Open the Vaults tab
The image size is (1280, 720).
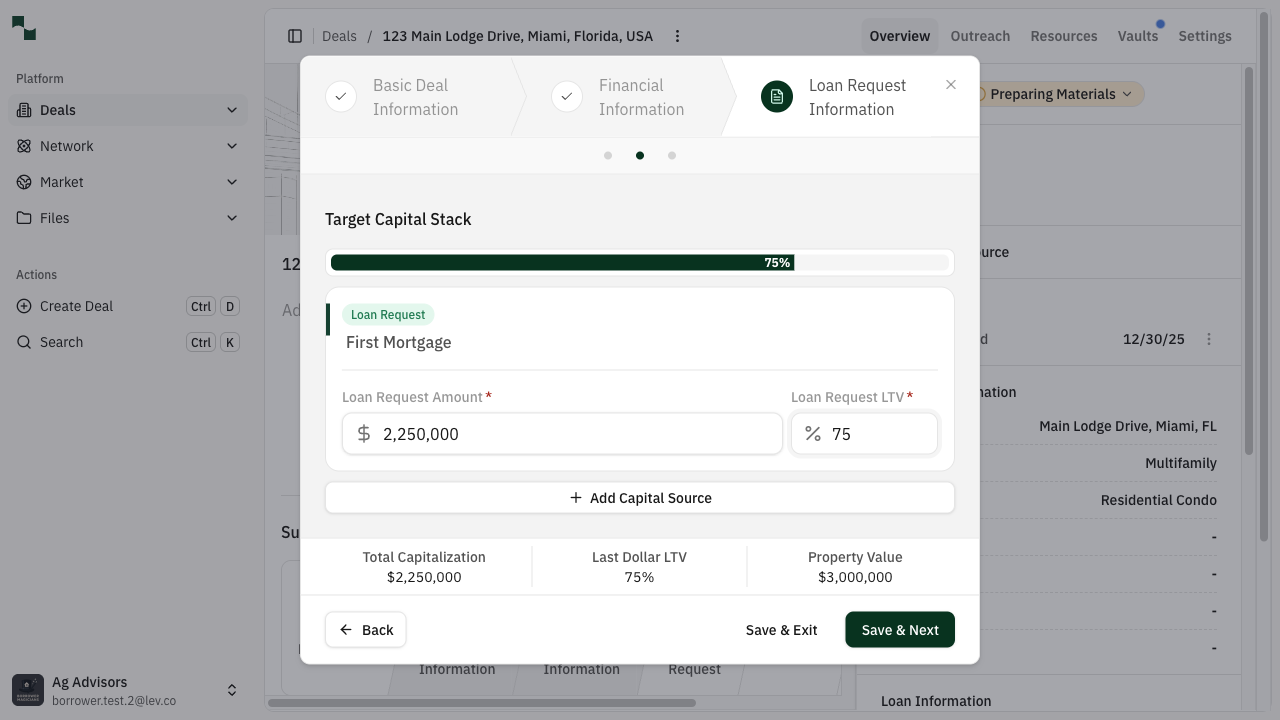coord(1137,36)
